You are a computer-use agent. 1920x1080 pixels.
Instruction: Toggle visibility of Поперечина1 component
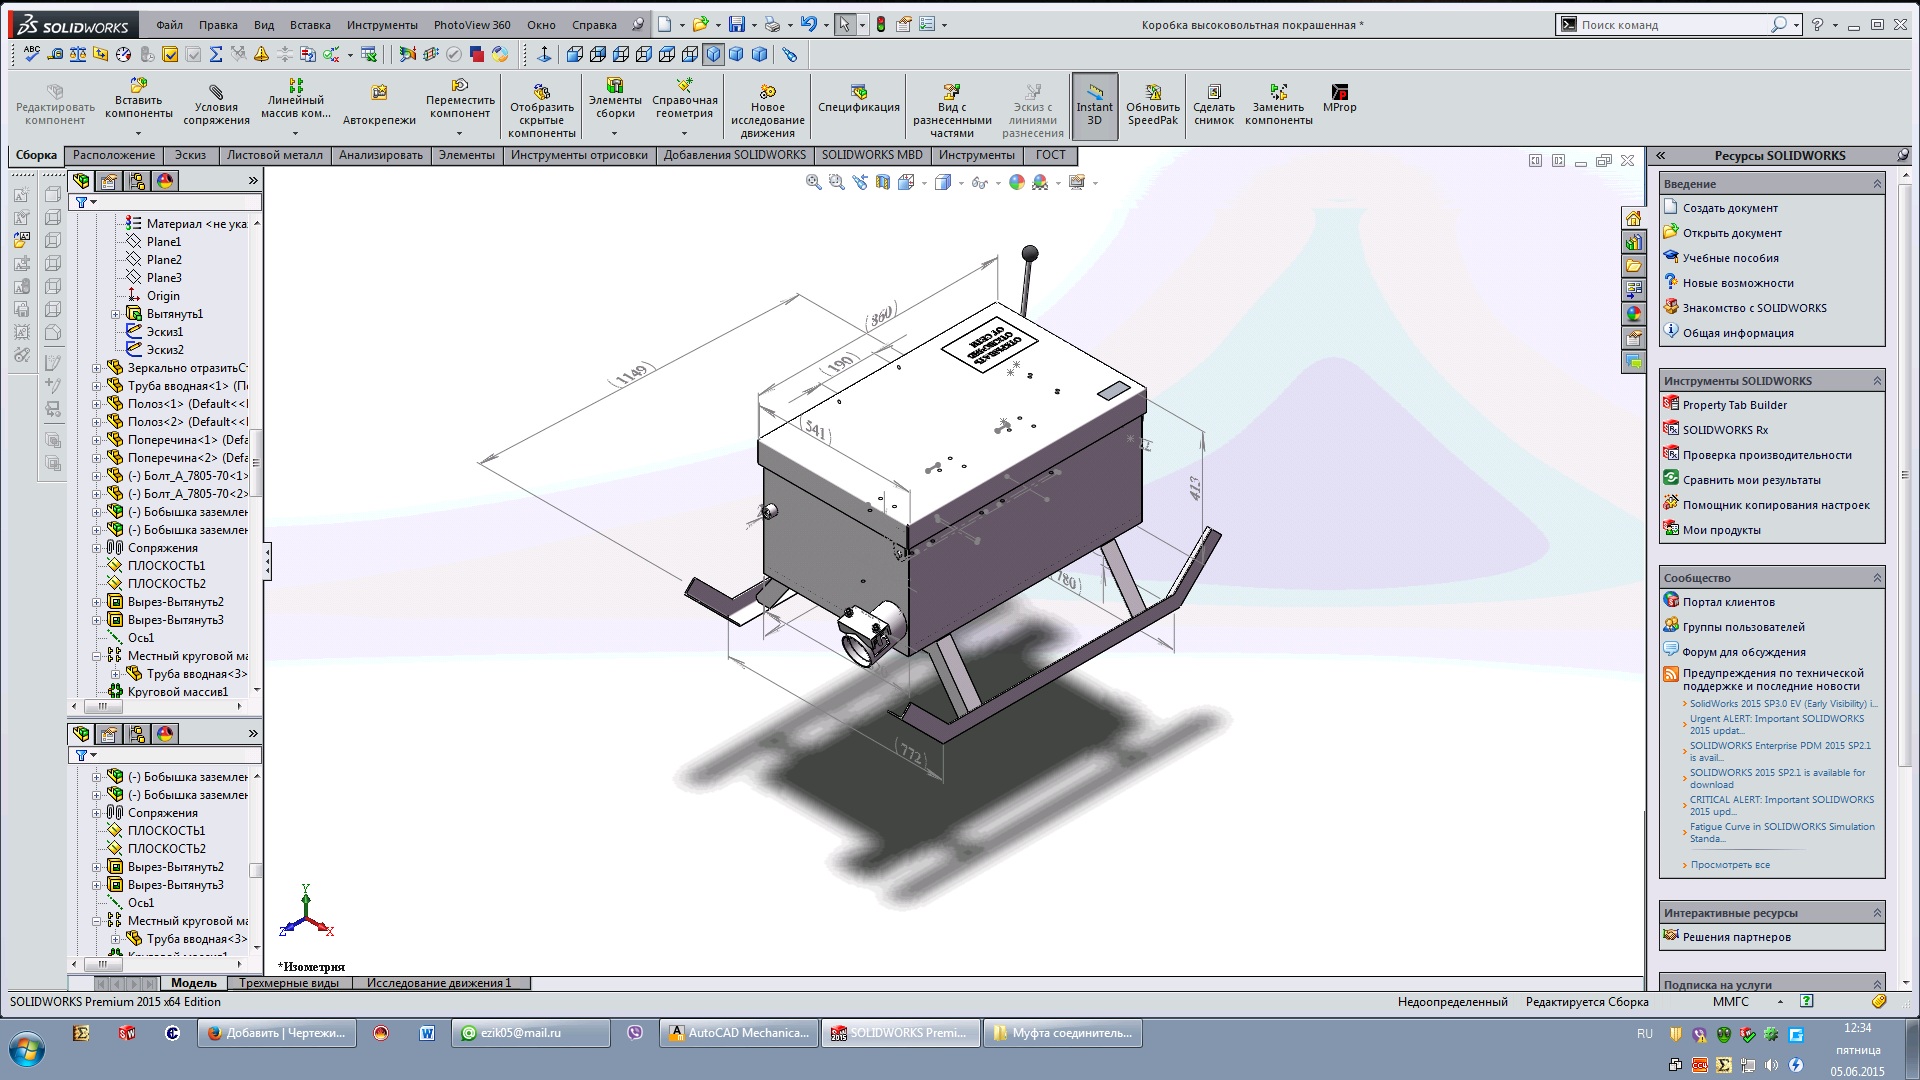click(173, 439)
